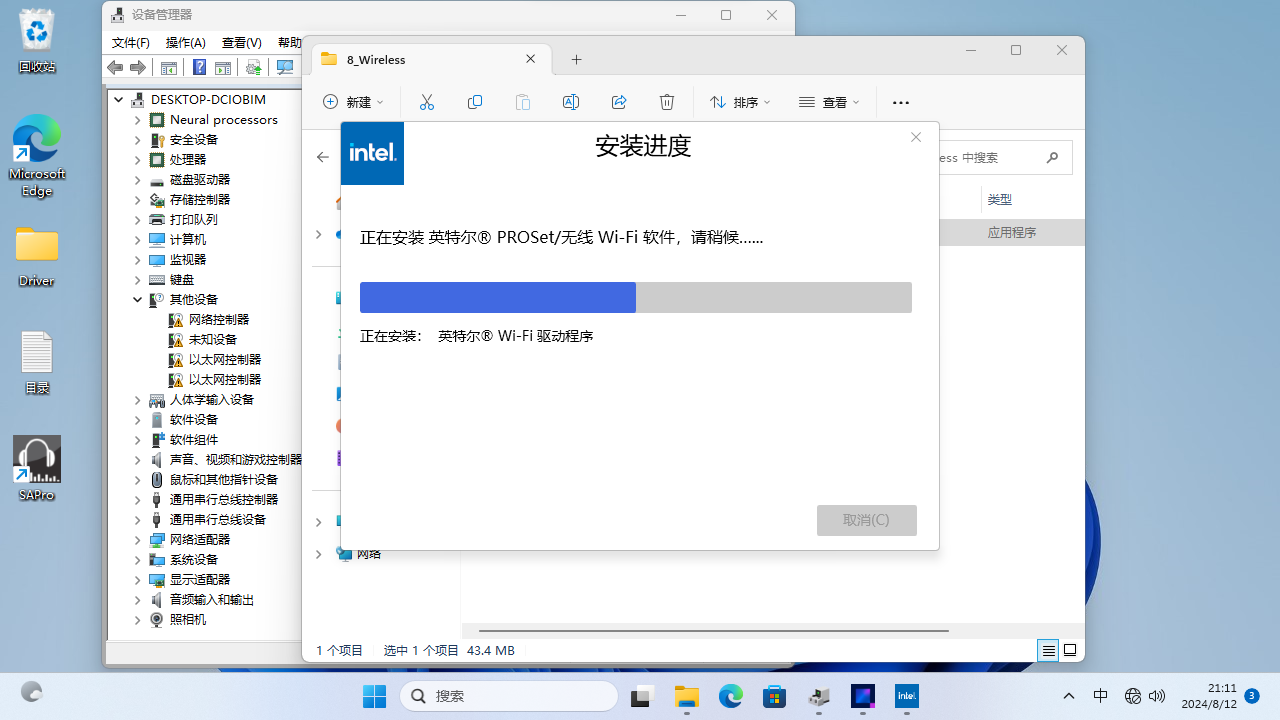The image size is (1280, 720).
Task: Expand the 网络适配器 device category
Action: point(138,539)
